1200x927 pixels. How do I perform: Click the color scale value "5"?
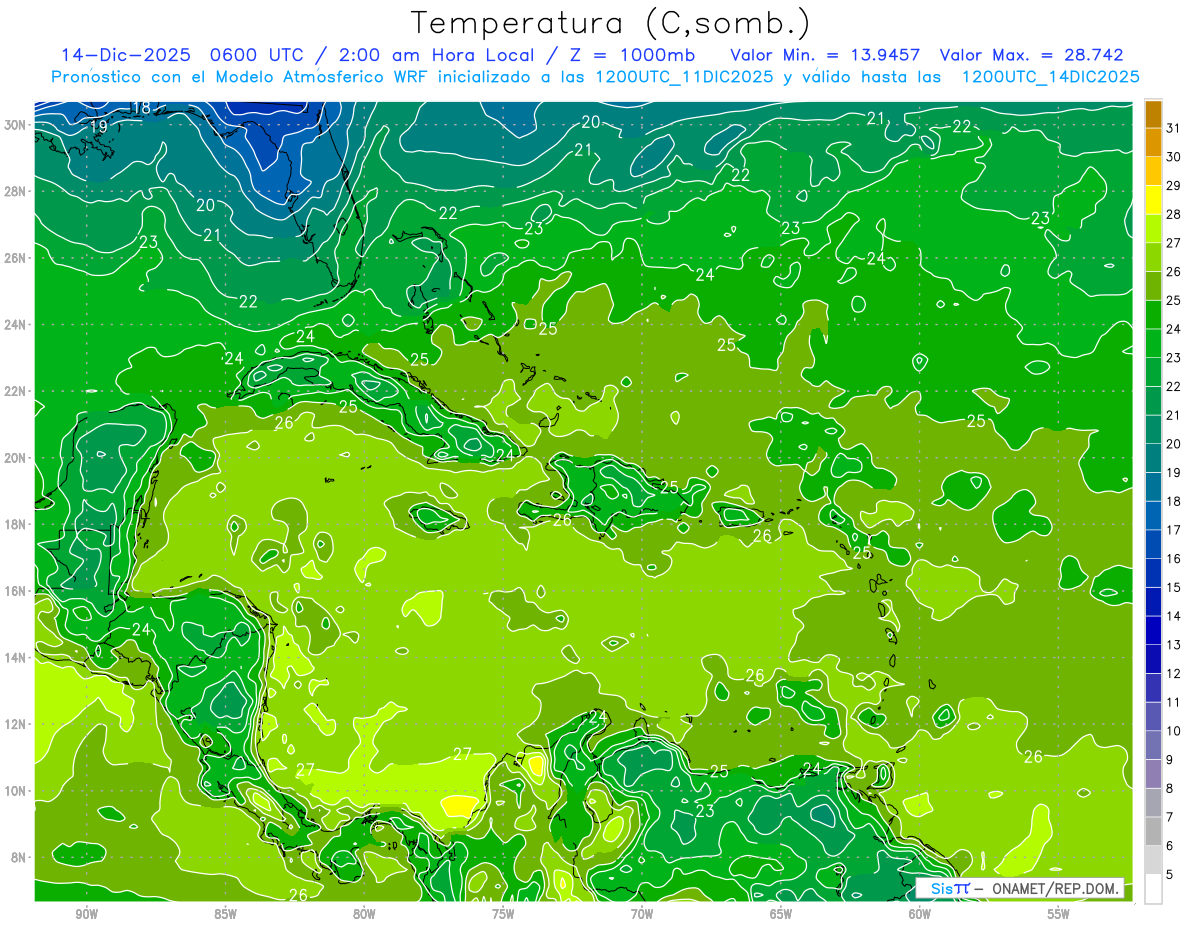(x=1170, y=875)
